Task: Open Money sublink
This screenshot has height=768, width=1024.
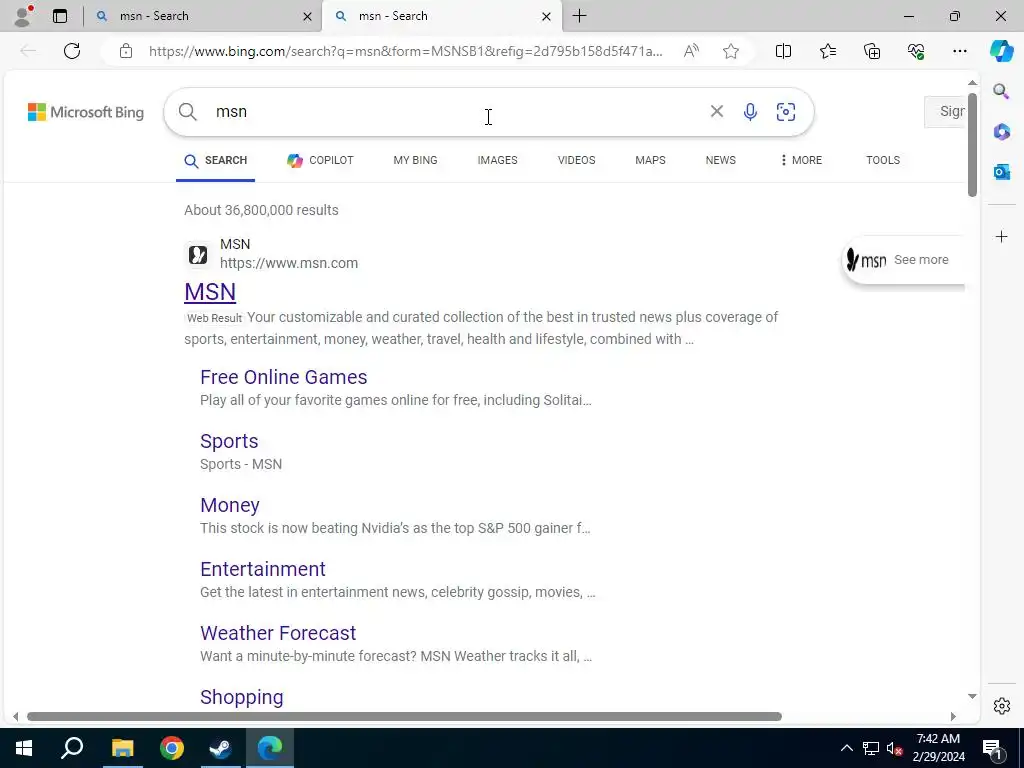Action: pyautogui.click(x=230, y=505)
